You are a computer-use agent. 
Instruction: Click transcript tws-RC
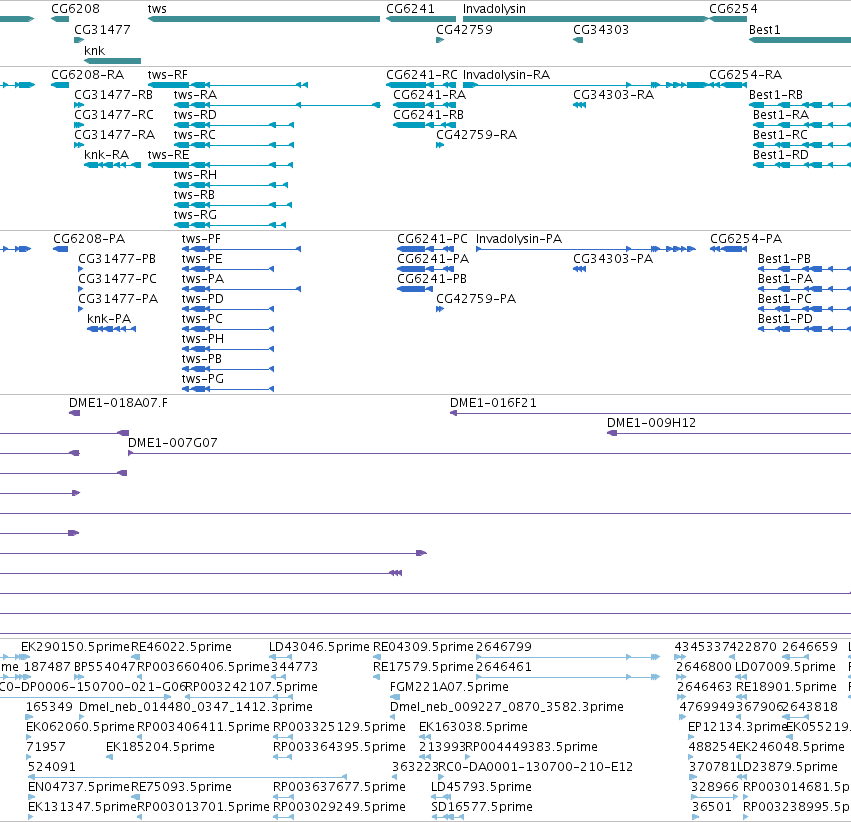click(234, 145)
